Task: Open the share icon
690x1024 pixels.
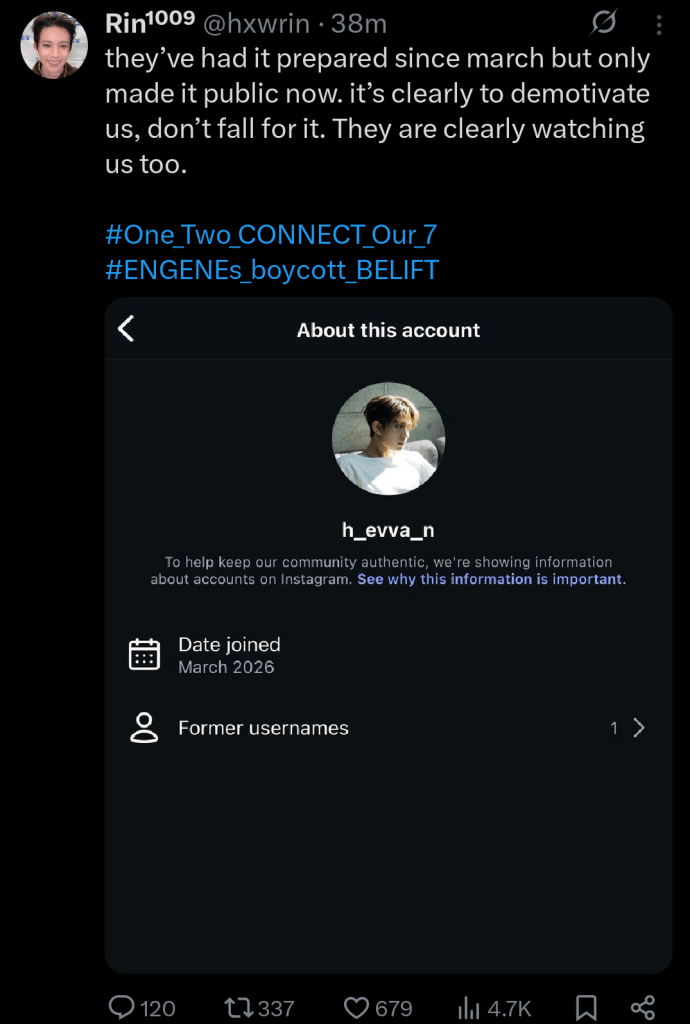Action: (643, 1007)
